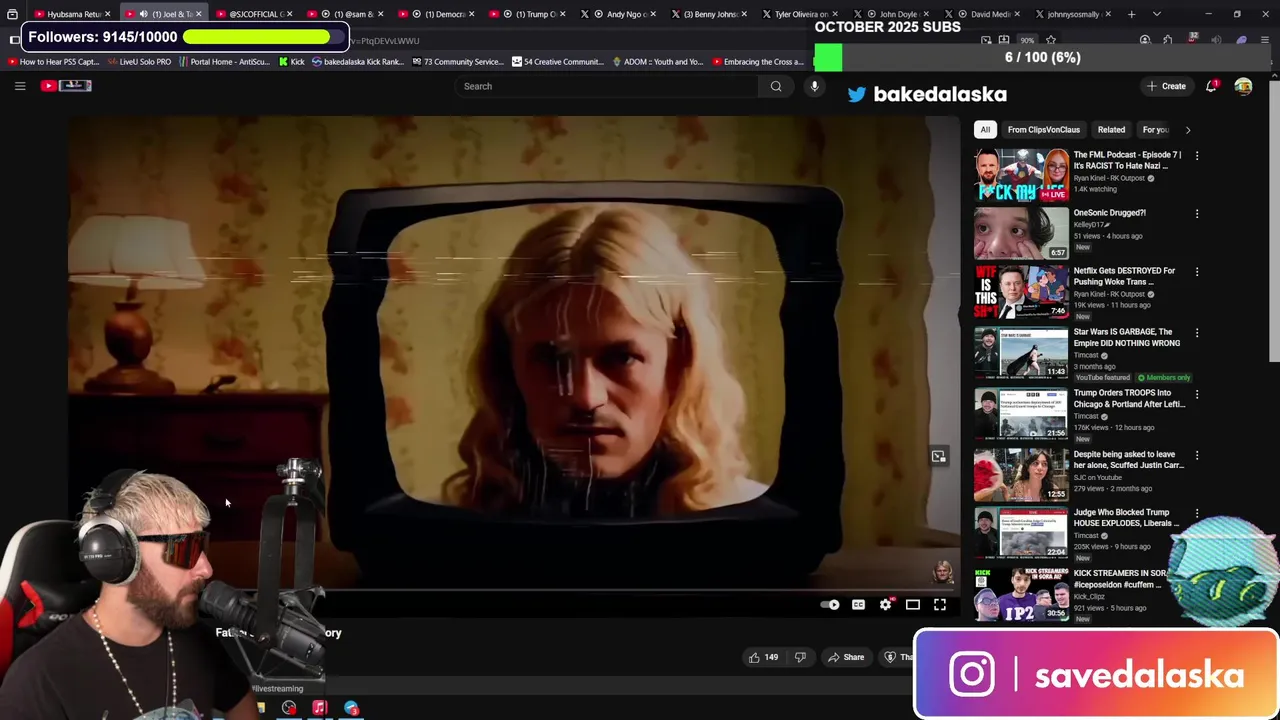Viewport: 1280px width, 720px height.
Task: Focus the YouTube search field
Action: 608,86
